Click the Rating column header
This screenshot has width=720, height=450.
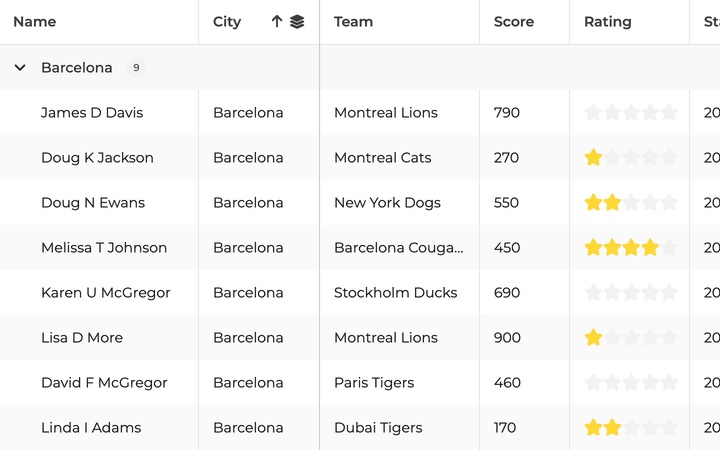tap(608, 22)
